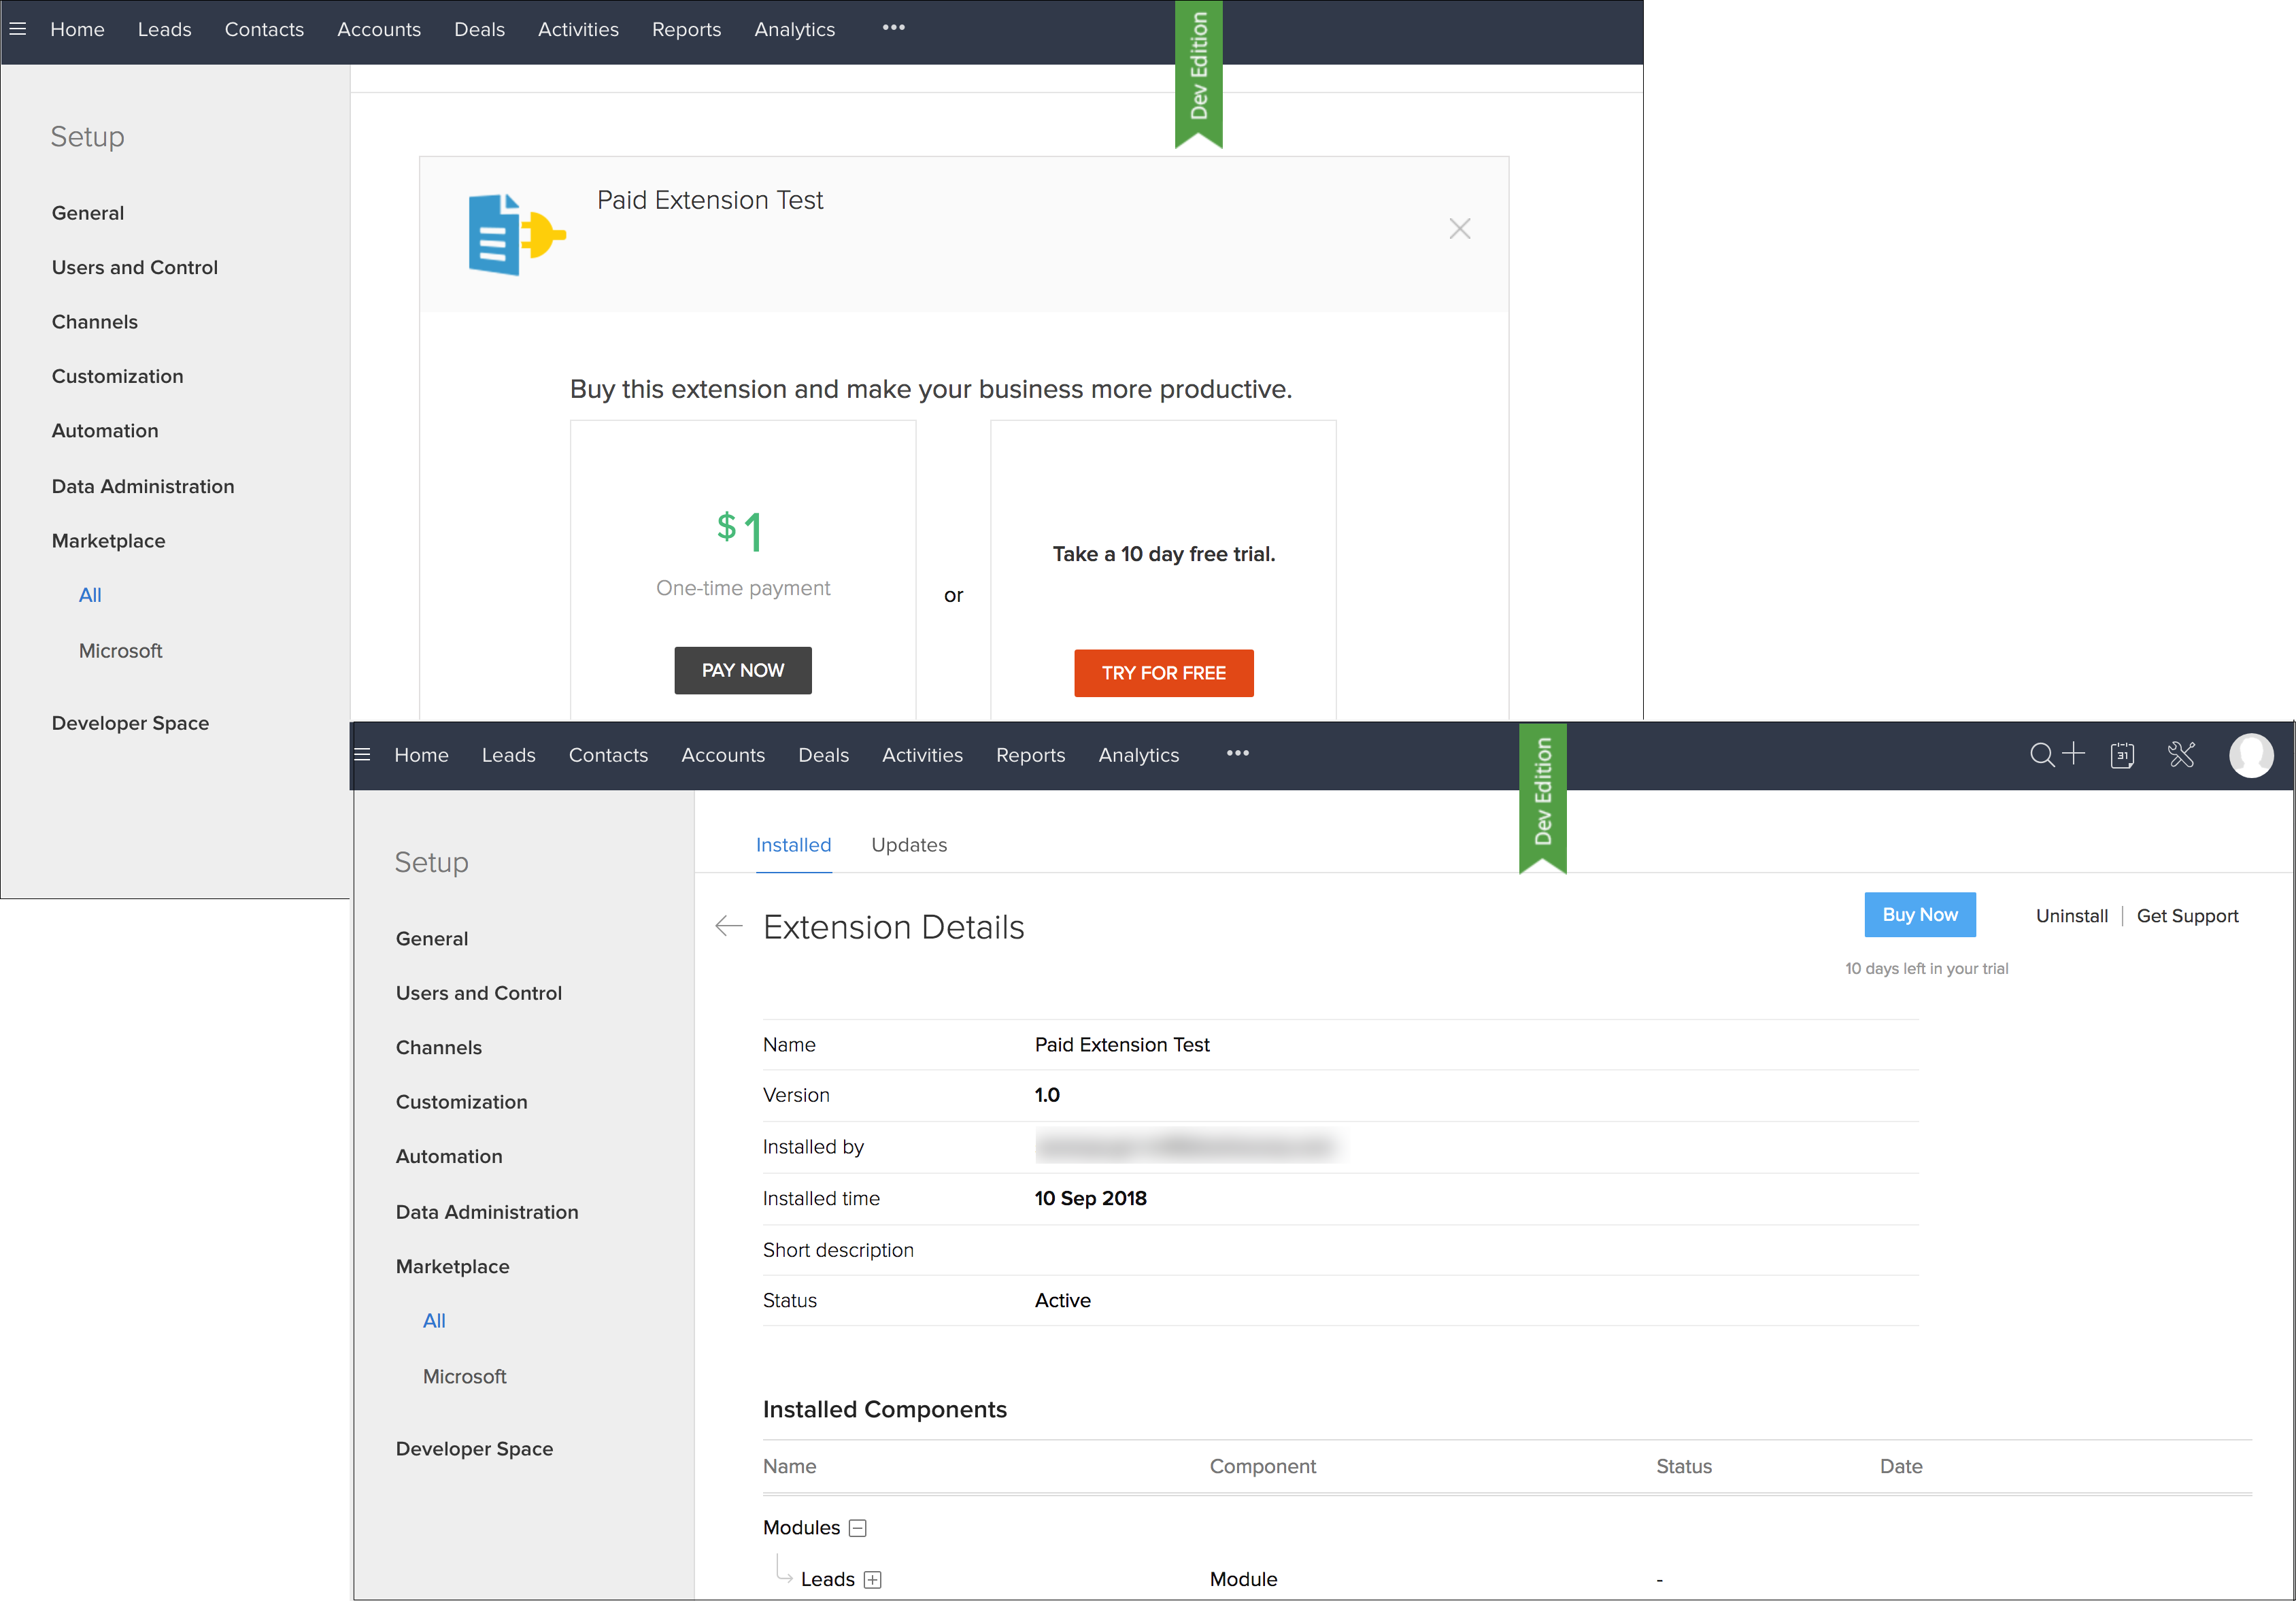Select Microsoft under Marketplace in lower sidebar

click(464, 1376)
